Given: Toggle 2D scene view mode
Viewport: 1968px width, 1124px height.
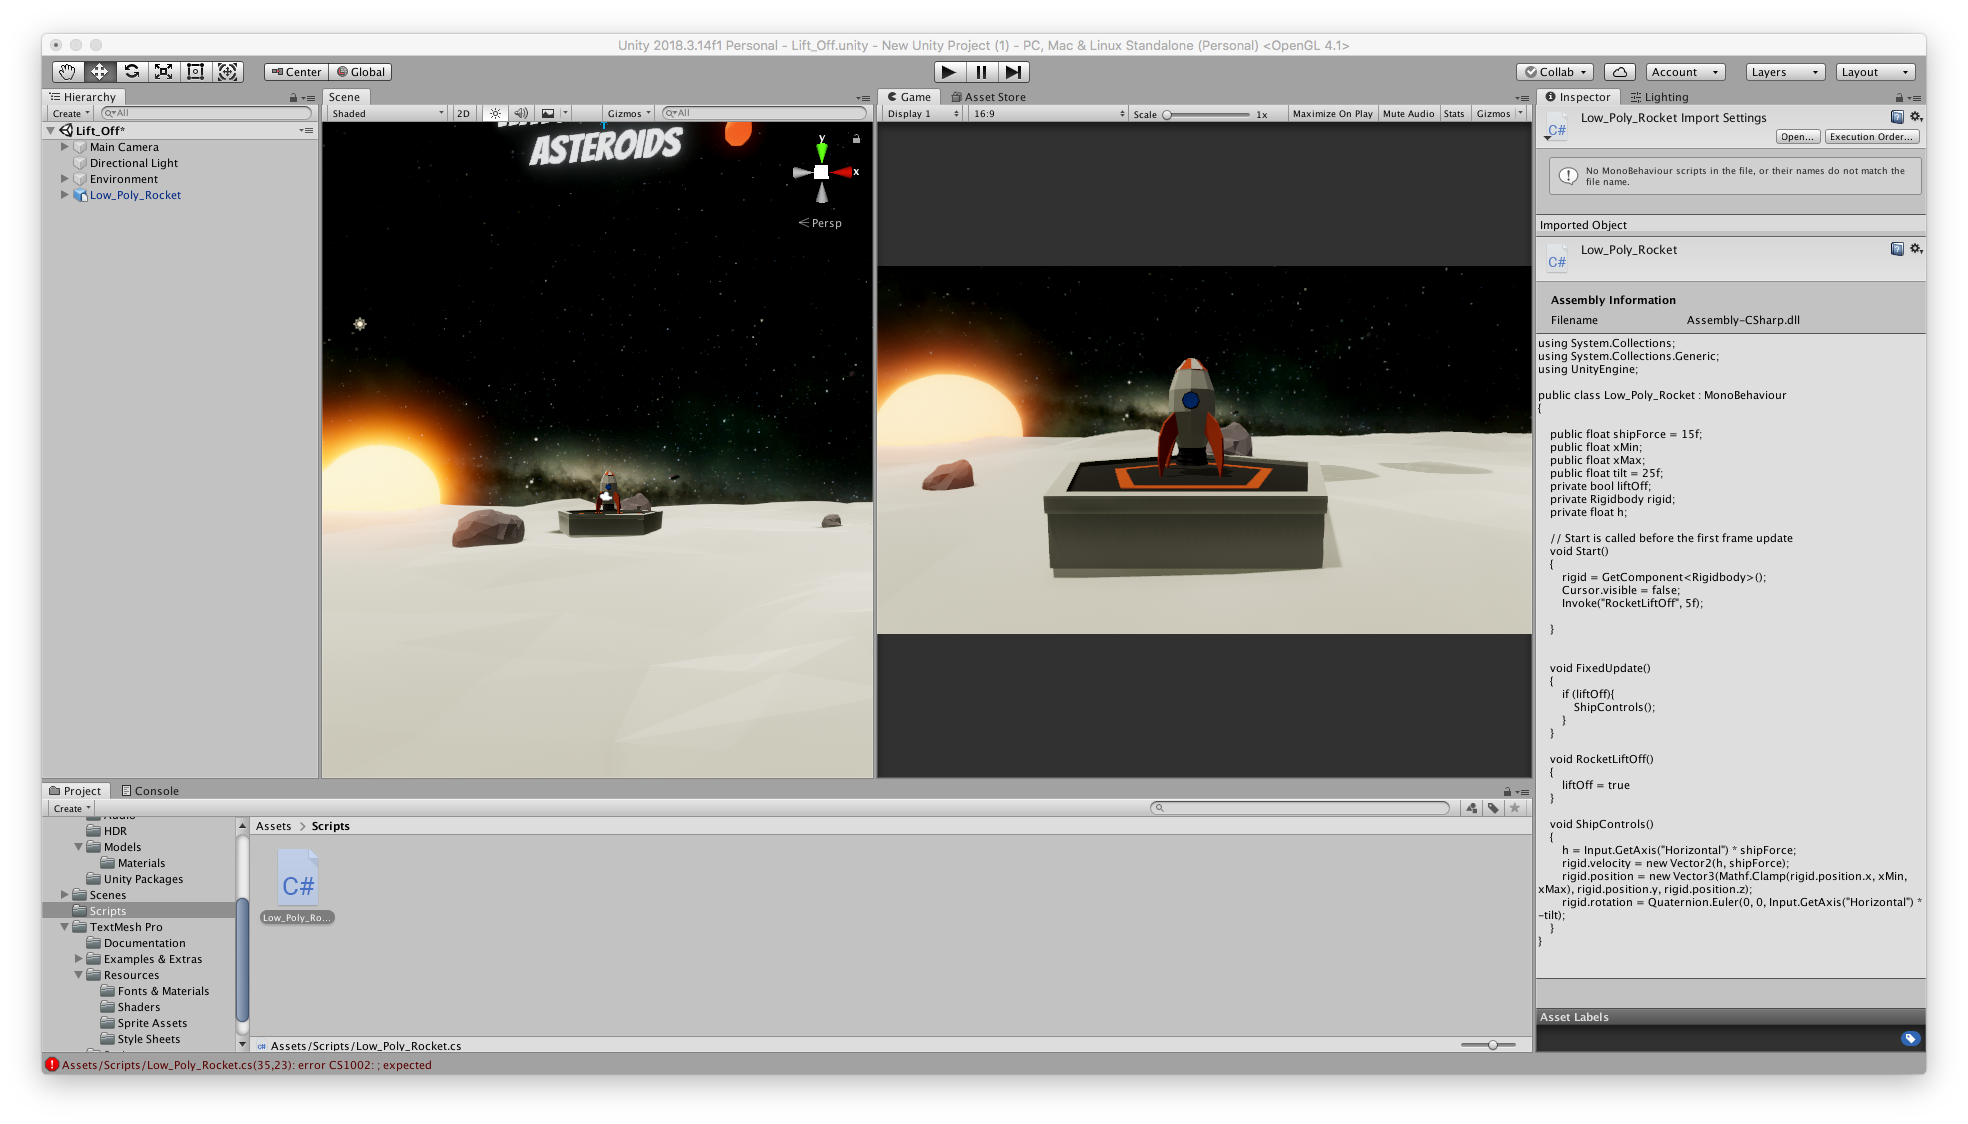Looking at the screenshot, I should pos(463,114).
